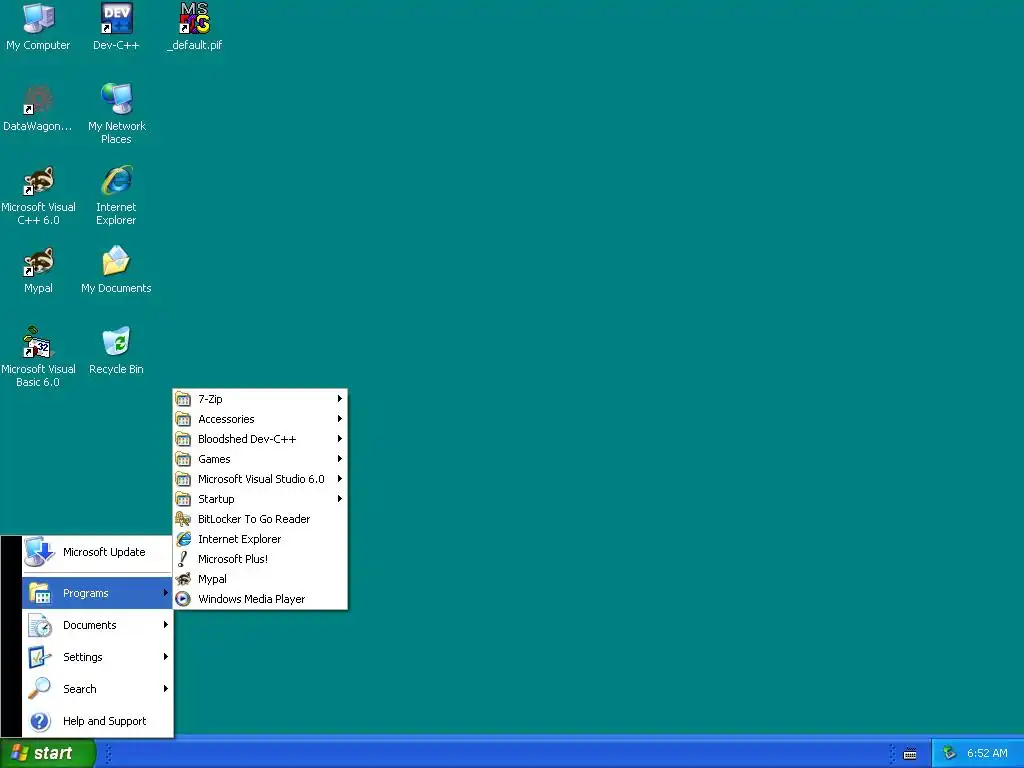The height and width of the screenshot is (768, 1024).
Task: Click the keyboard icon on the taskbar
Action: click(910, 754)
